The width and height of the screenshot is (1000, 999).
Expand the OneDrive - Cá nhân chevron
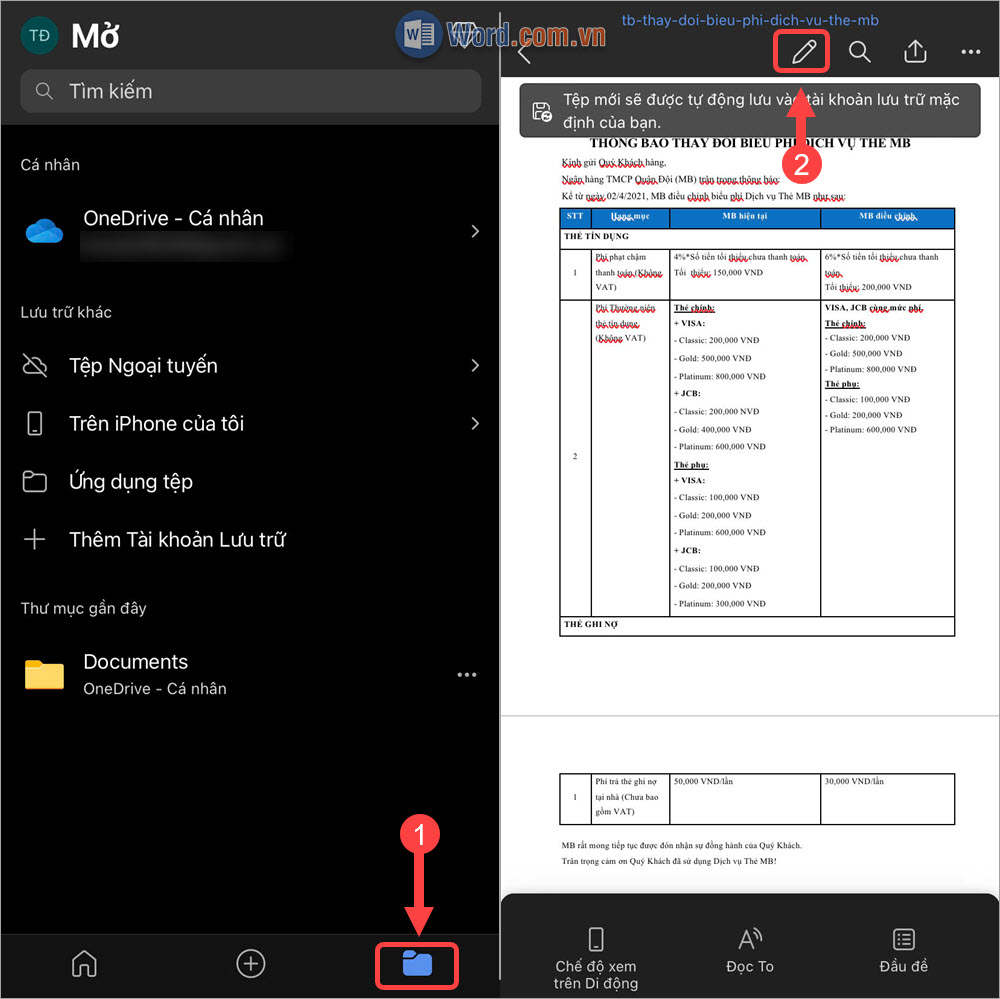pos(475,231)
